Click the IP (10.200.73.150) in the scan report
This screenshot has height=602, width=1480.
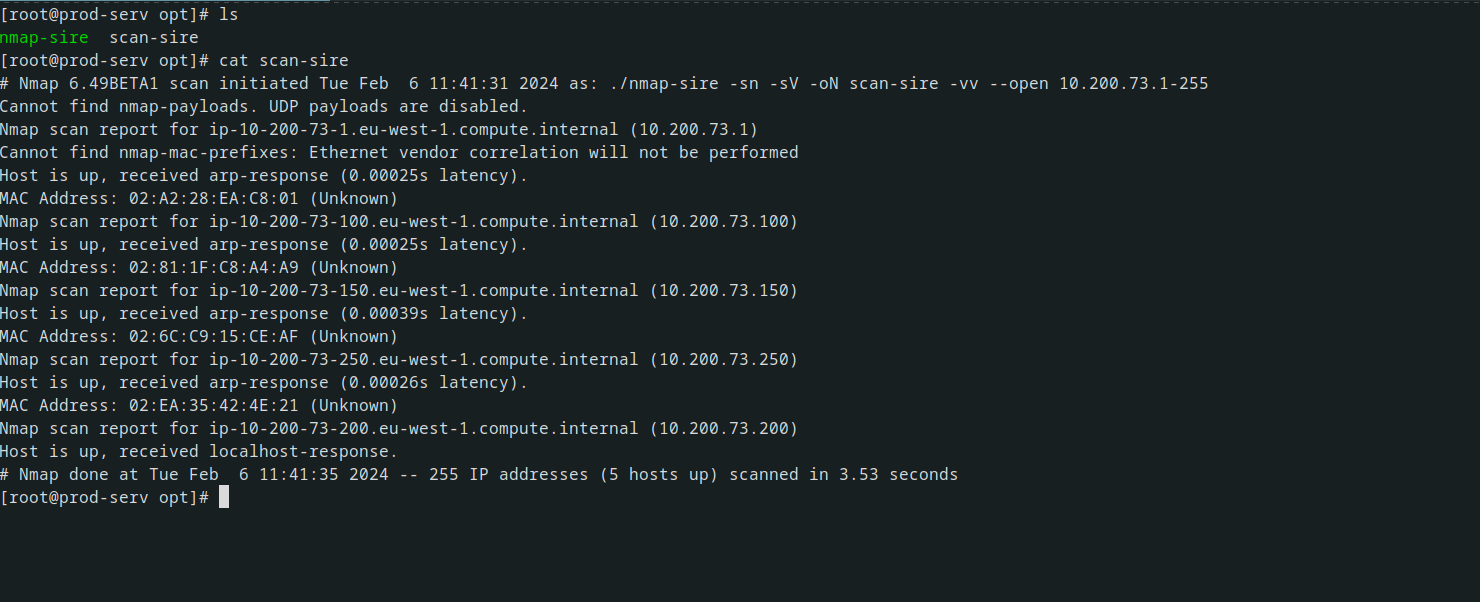pyautogui.click(x=724, y=291)
